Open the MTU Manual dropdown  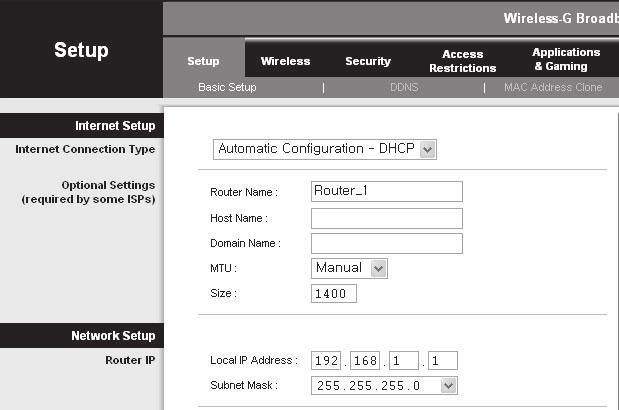click(x=349, y=268)
